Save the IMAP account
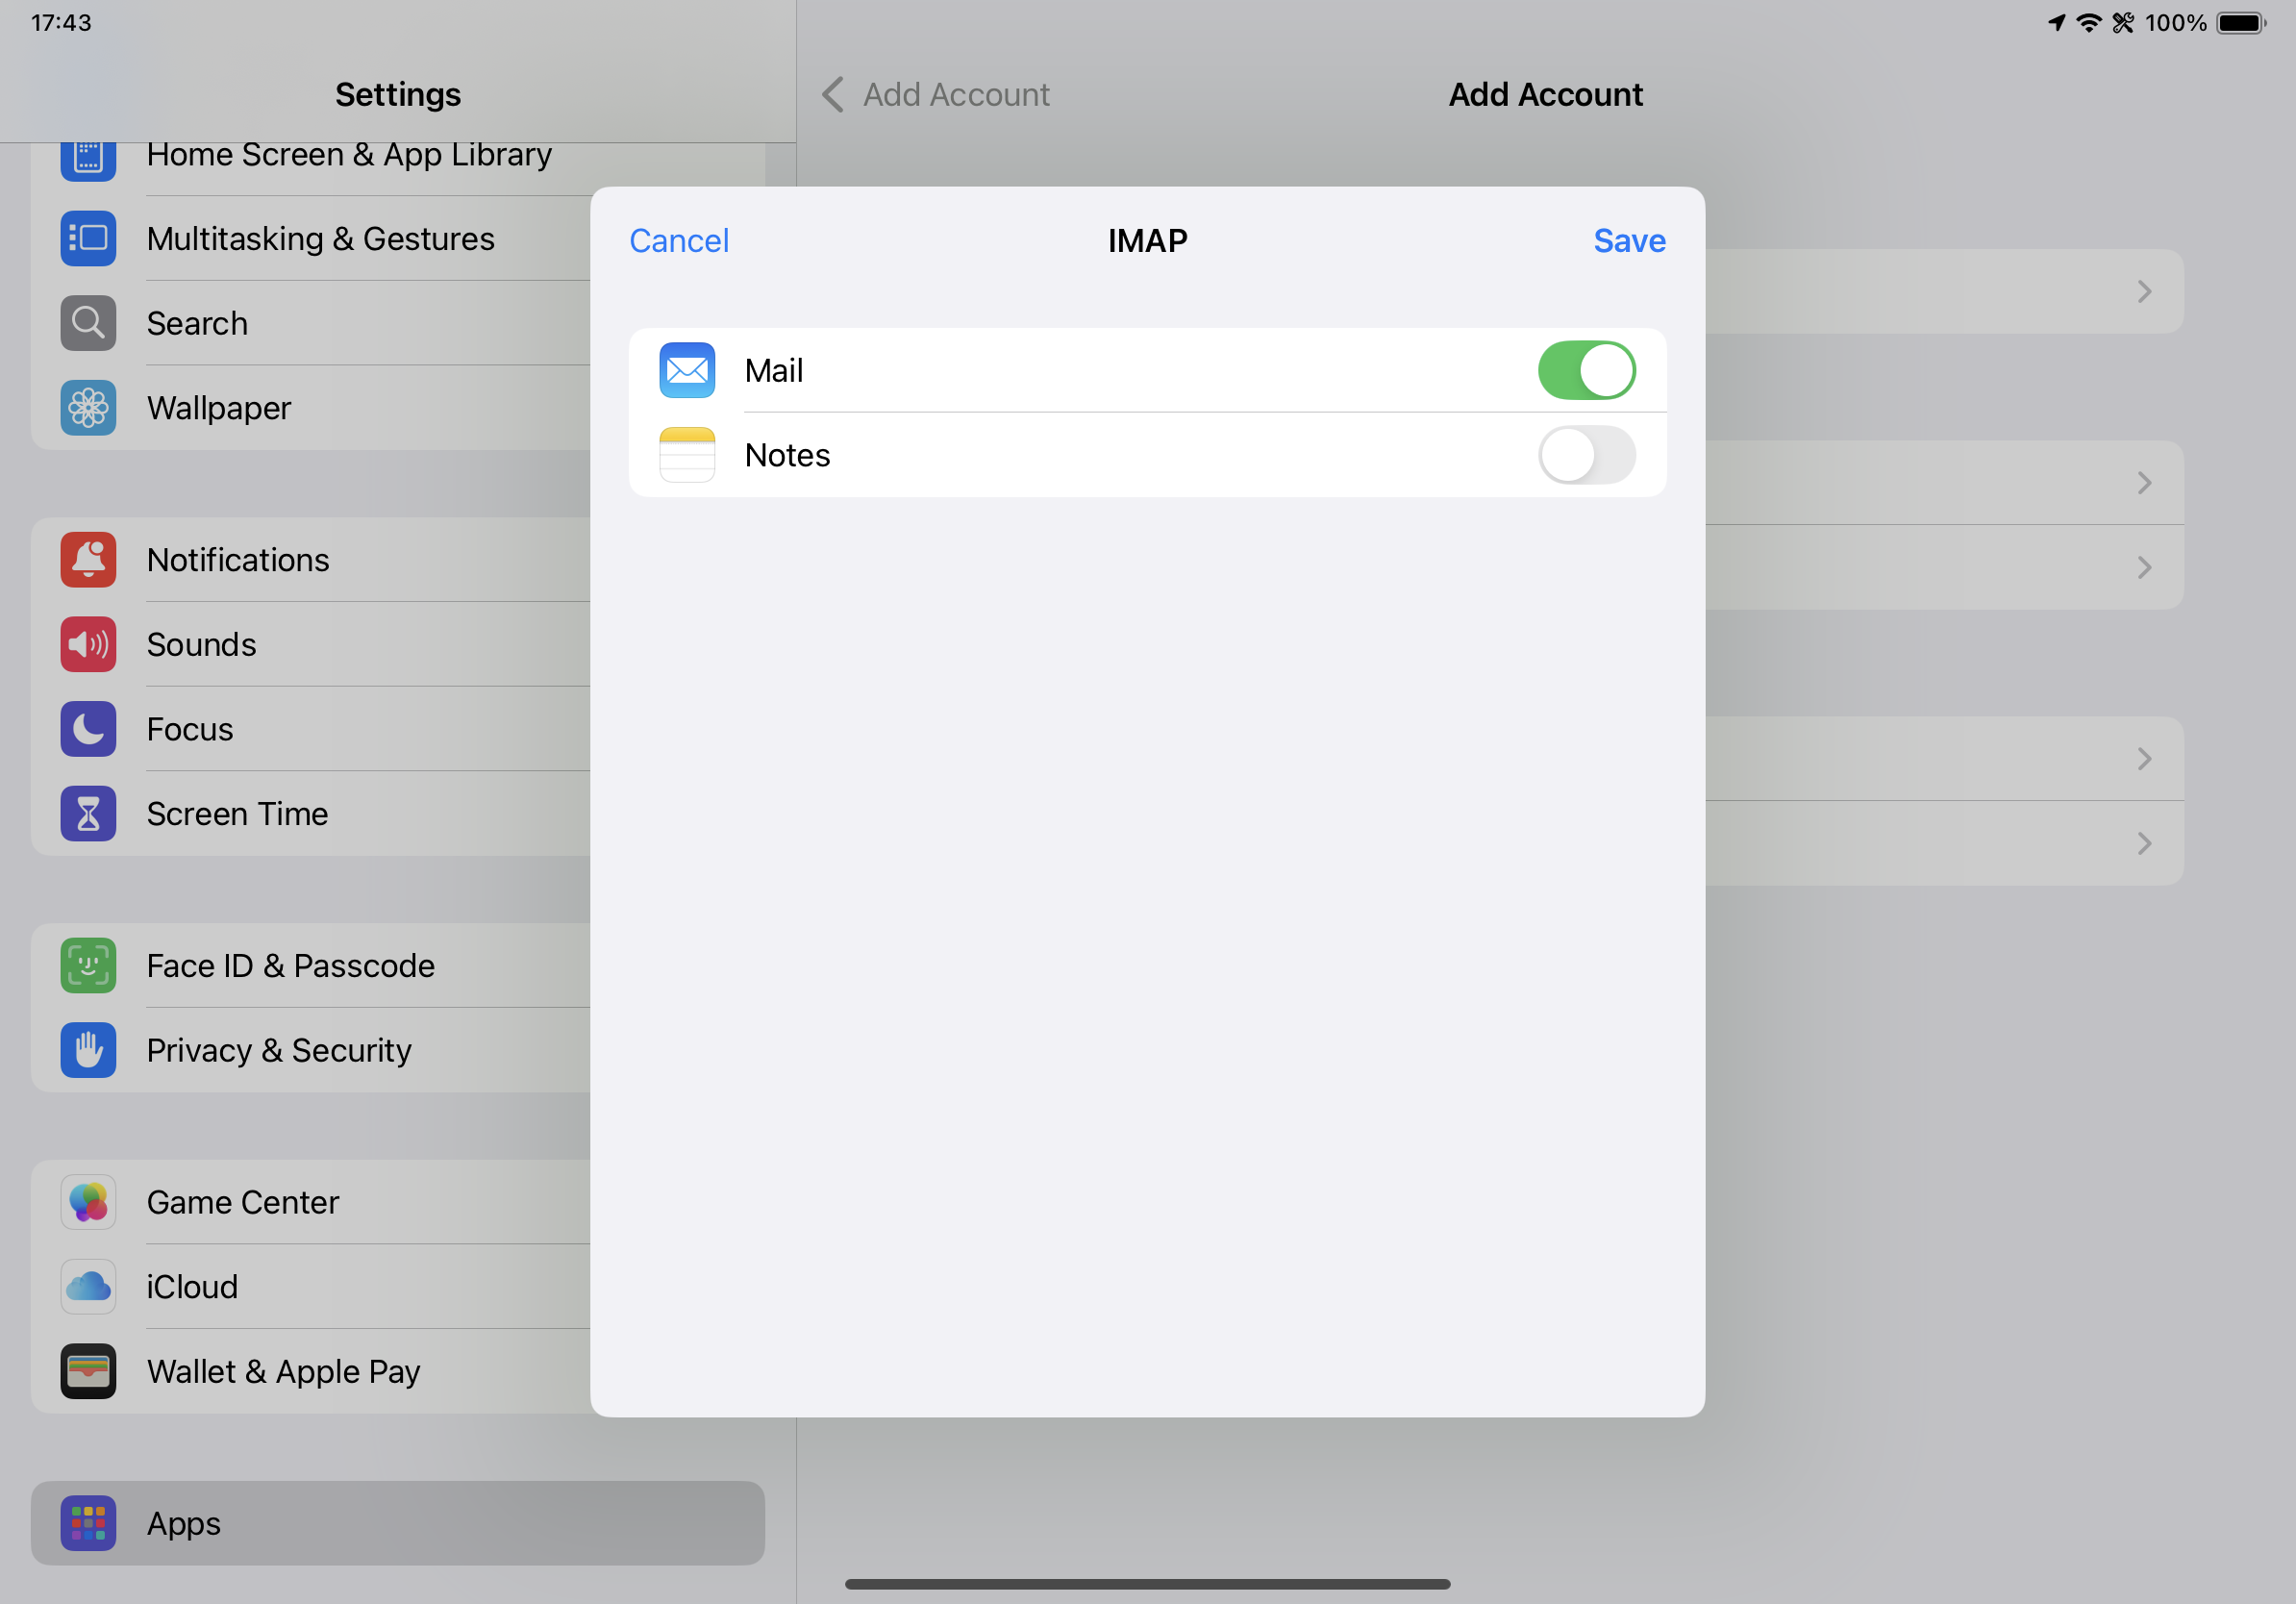This screenshot has height=1604, width=2296. (x=1628, y=241)
